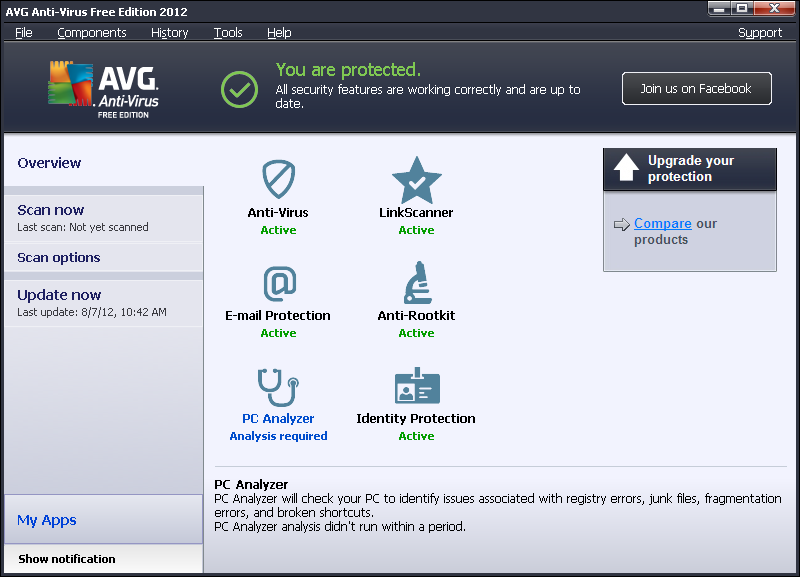Click the Support link in menu bar

760,33
